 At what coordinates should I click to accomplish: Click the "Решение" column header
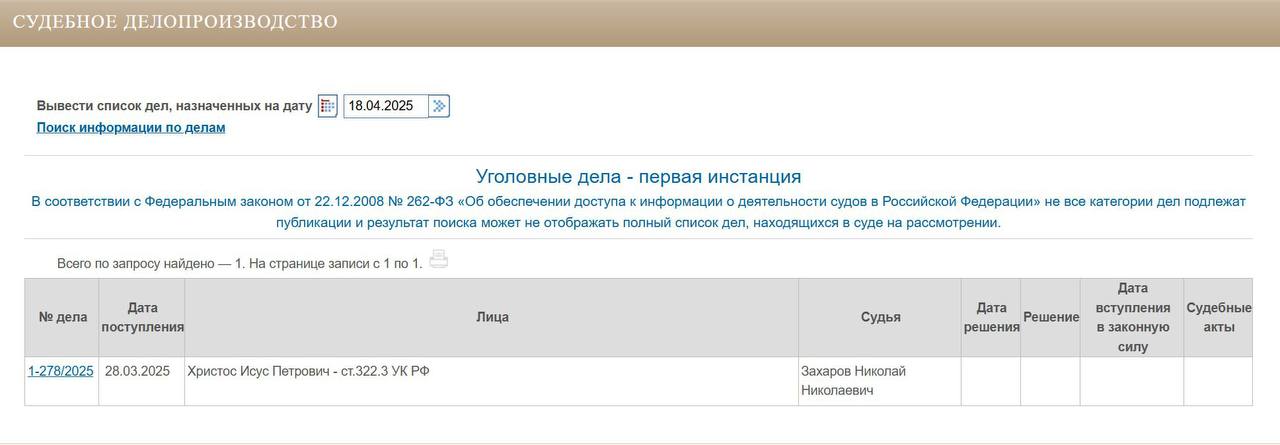(1051, 317)
